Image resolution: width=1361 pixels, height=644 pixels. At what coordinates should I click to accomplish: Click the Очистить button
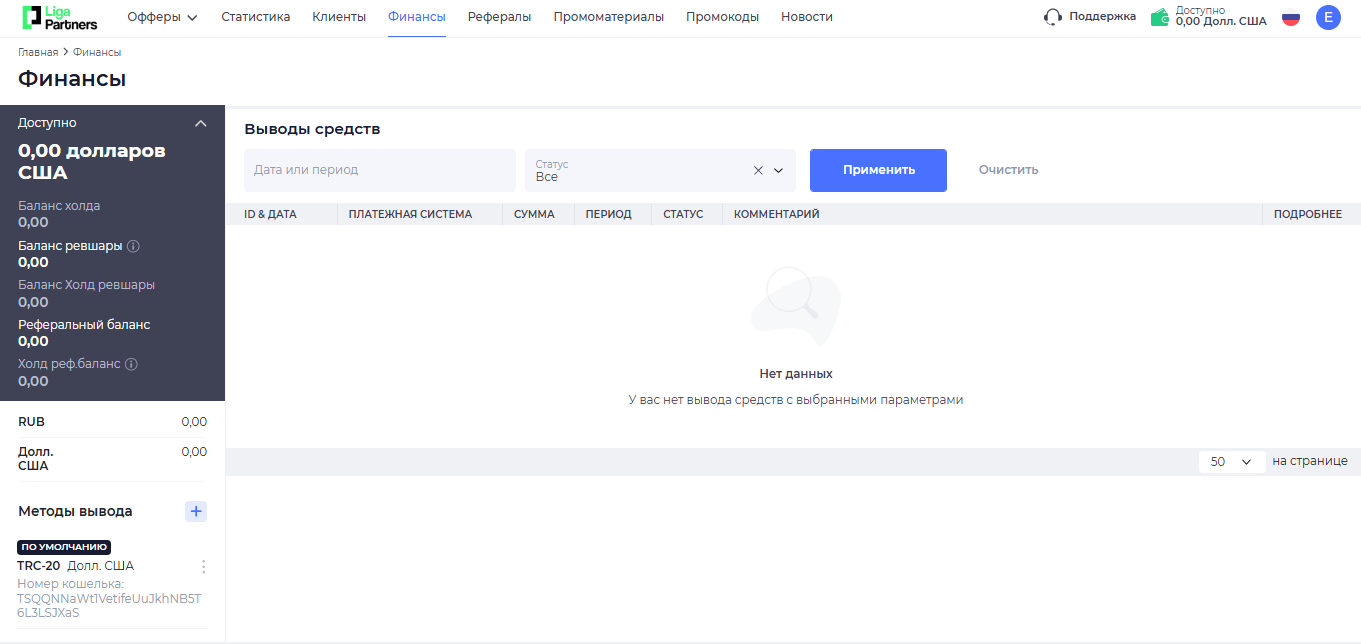click(1008, 170)
